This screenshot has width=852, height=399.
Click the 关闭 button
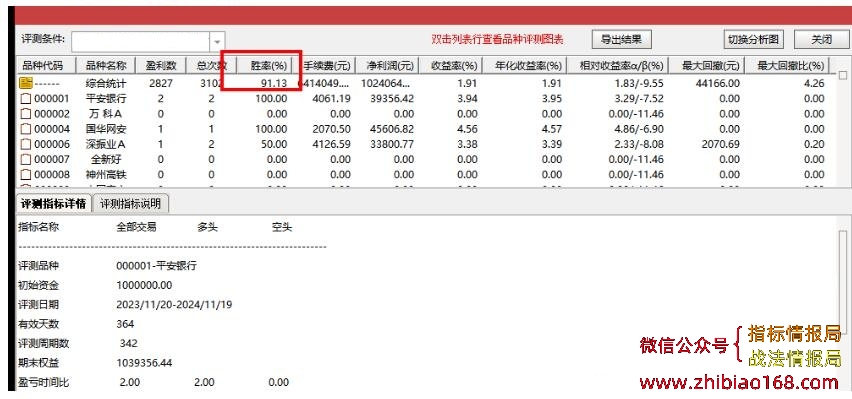pyautogui.click(x=822, y=39)
